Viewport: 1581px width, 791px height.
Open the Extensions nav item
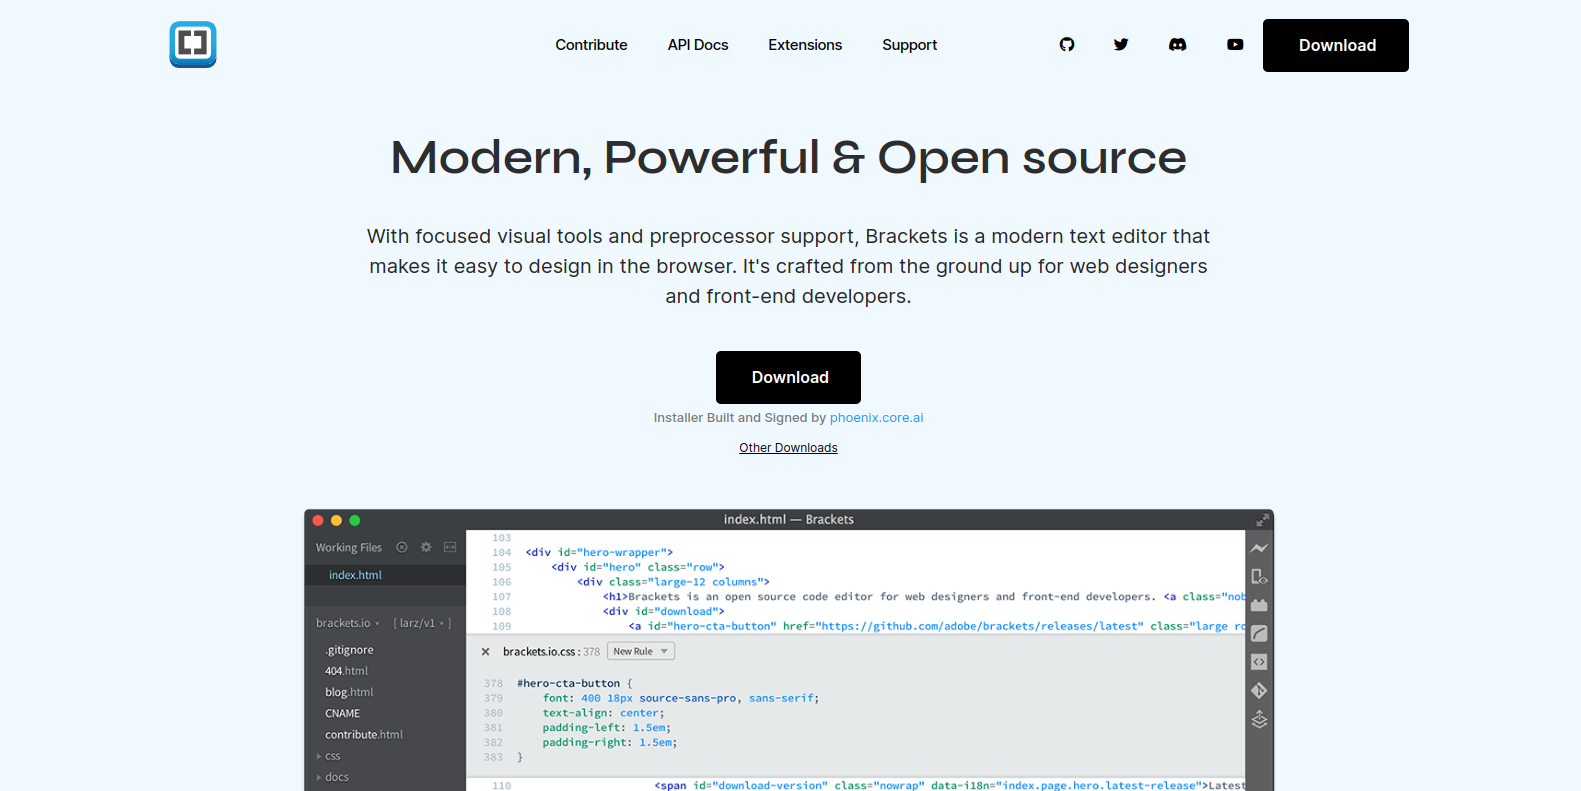tap(805, 45)
